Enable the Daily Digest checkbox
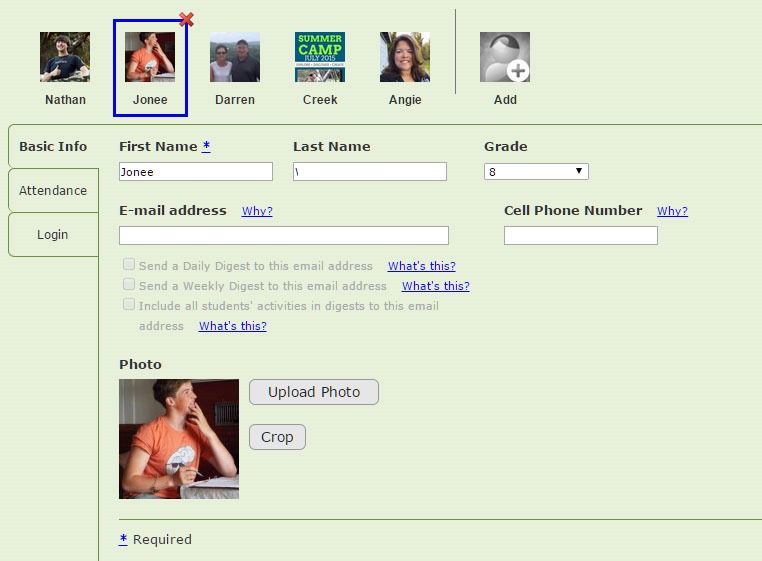762x561 pixels. [x=129, y=264]
